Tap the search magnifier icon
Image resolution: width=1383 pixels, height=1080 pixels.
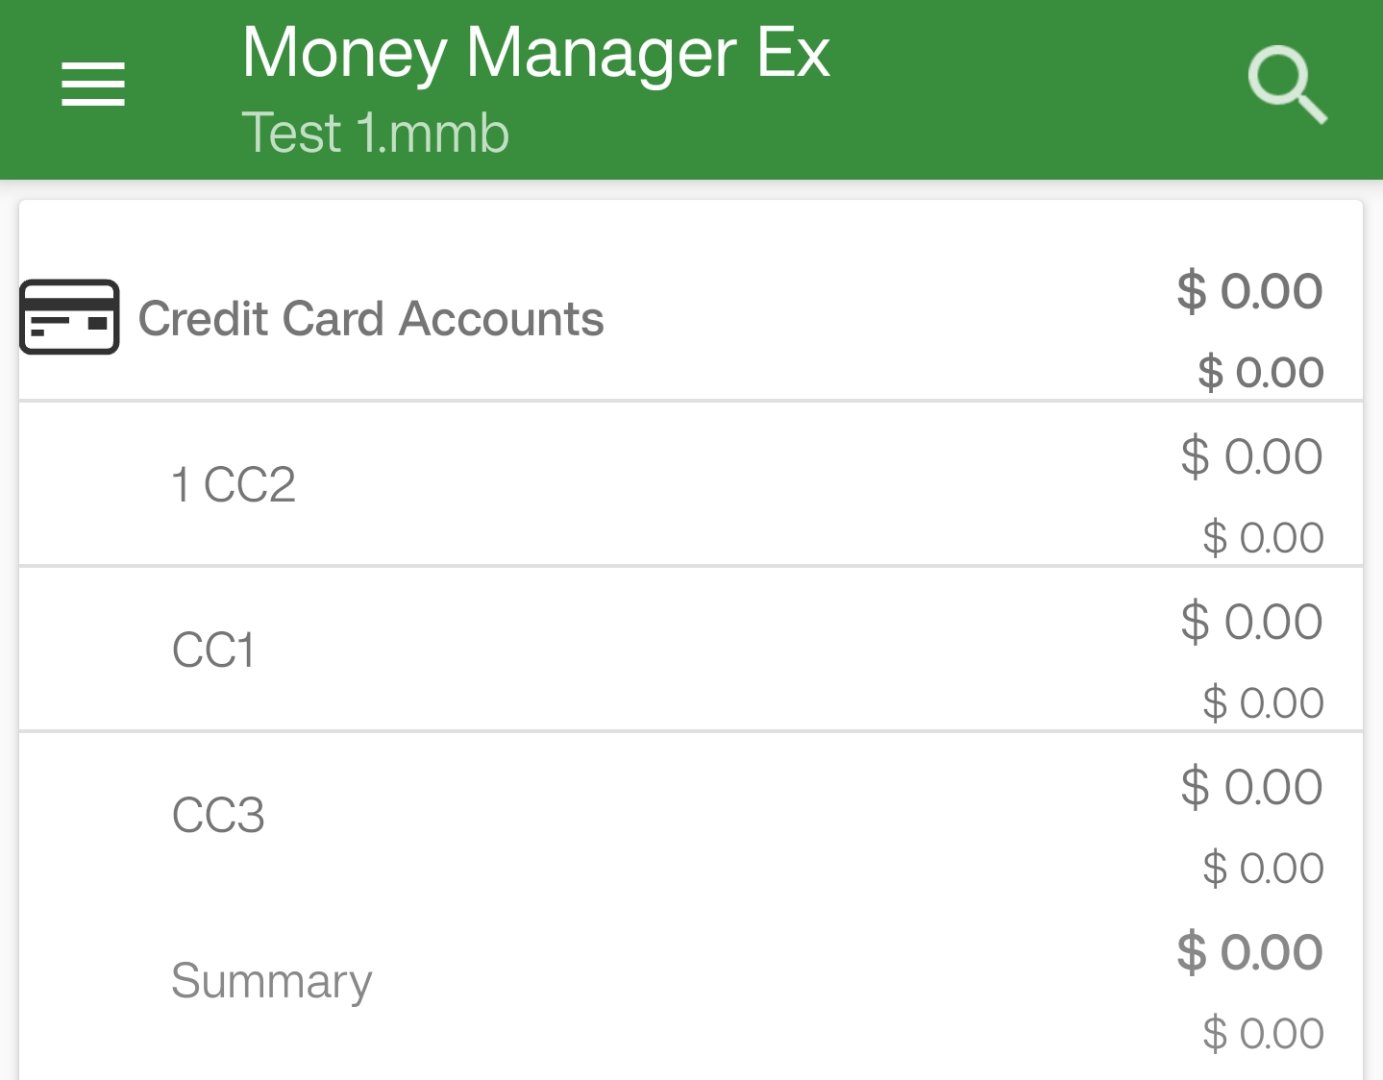coord(1287,85)
